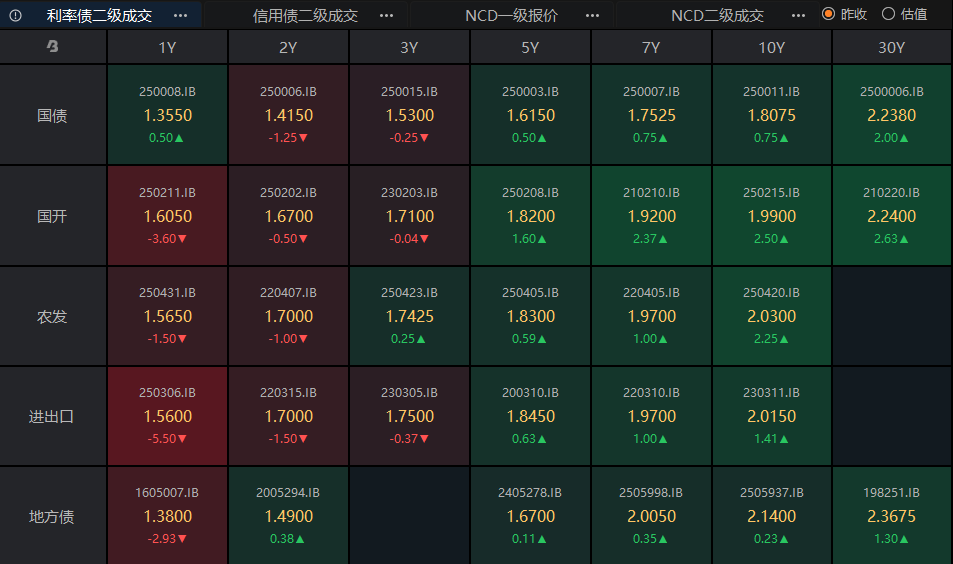
Task: Open the NCD二级成交 tab
Action: pyautogui.click(x=717, y=15)
